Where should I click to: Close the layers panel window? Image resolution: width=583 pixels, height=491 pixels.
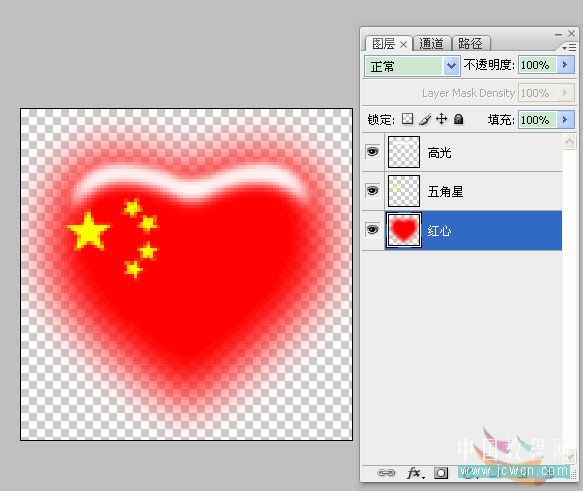tap(571, 33)
